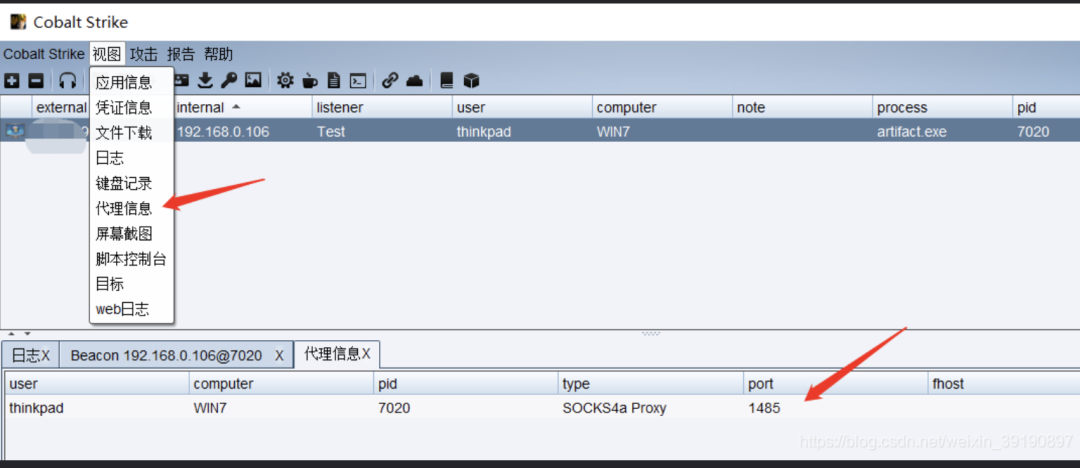Close the 视图 menu in menu bar
The image size is (1080, 468).
pos(107,54)
